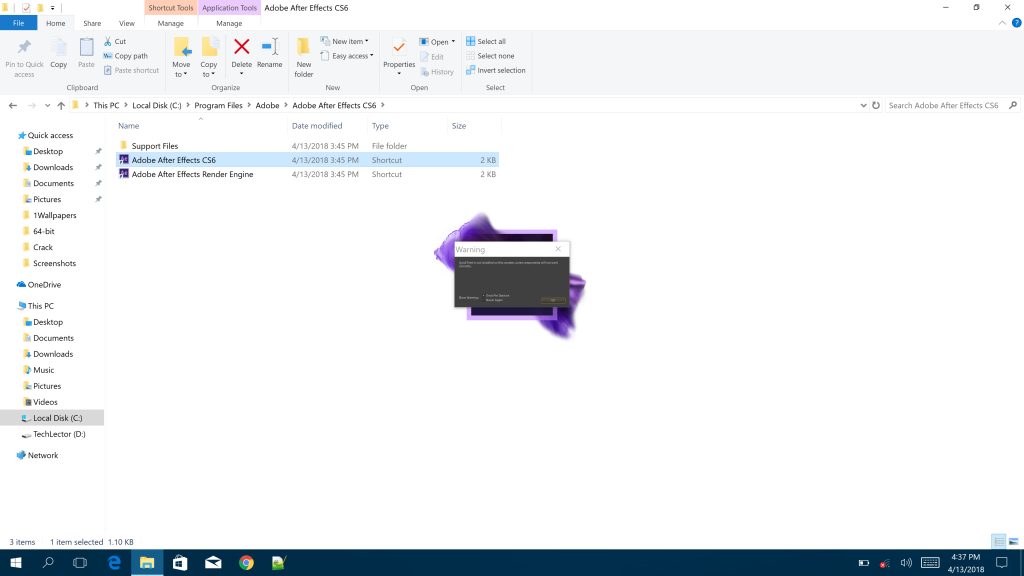The width and height of the screenshot is (1024, 576).
Task: Select OneDrive in navigation pane
Action: tap(44, 285)
